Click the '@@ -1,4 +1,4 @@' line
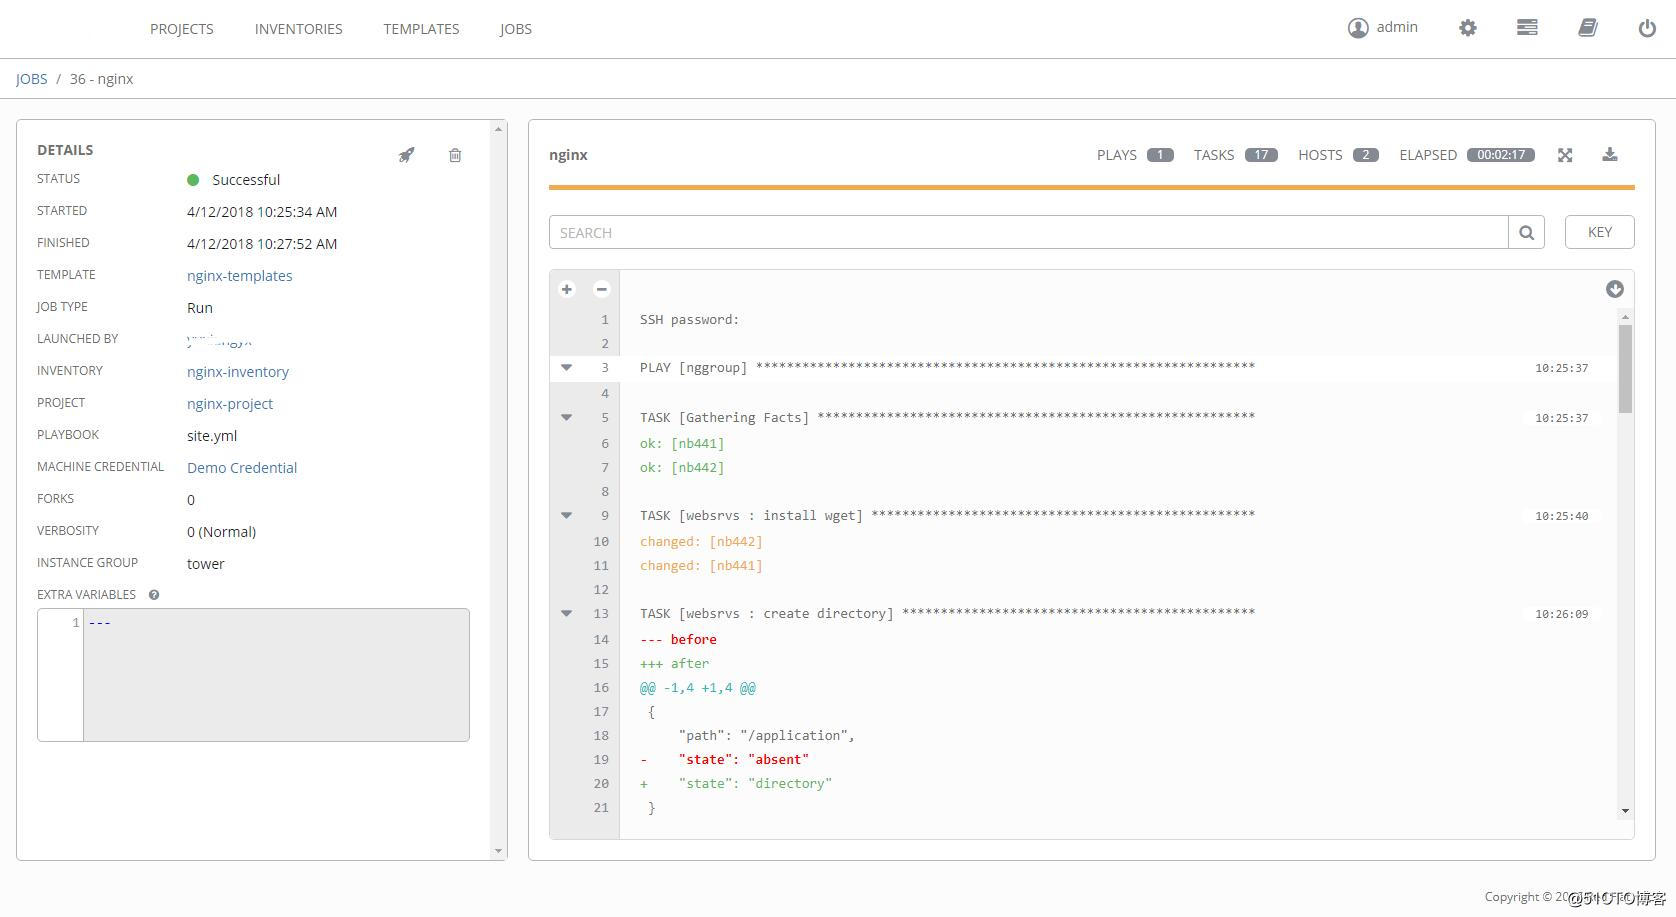The image size is (1676, 917). tap(698, 687)
